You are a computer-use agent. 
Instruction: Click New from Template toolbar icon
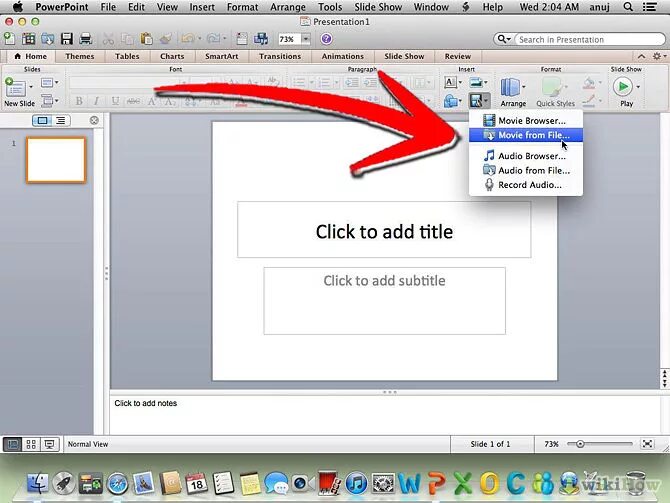coord(28,39)
